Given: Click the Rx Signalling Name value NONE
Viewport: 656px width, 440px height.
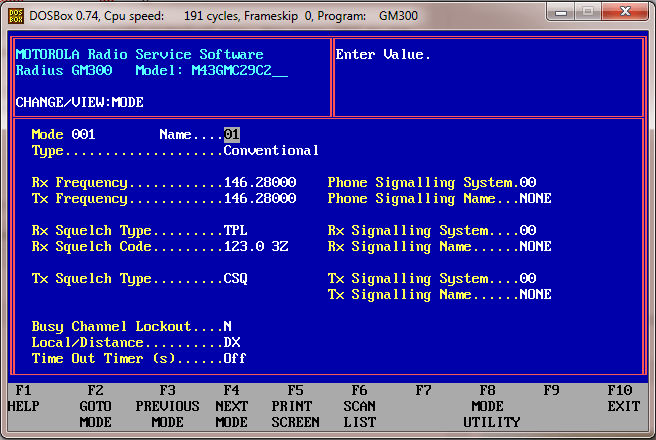Looking at the screenshot, I should [536, 246].
